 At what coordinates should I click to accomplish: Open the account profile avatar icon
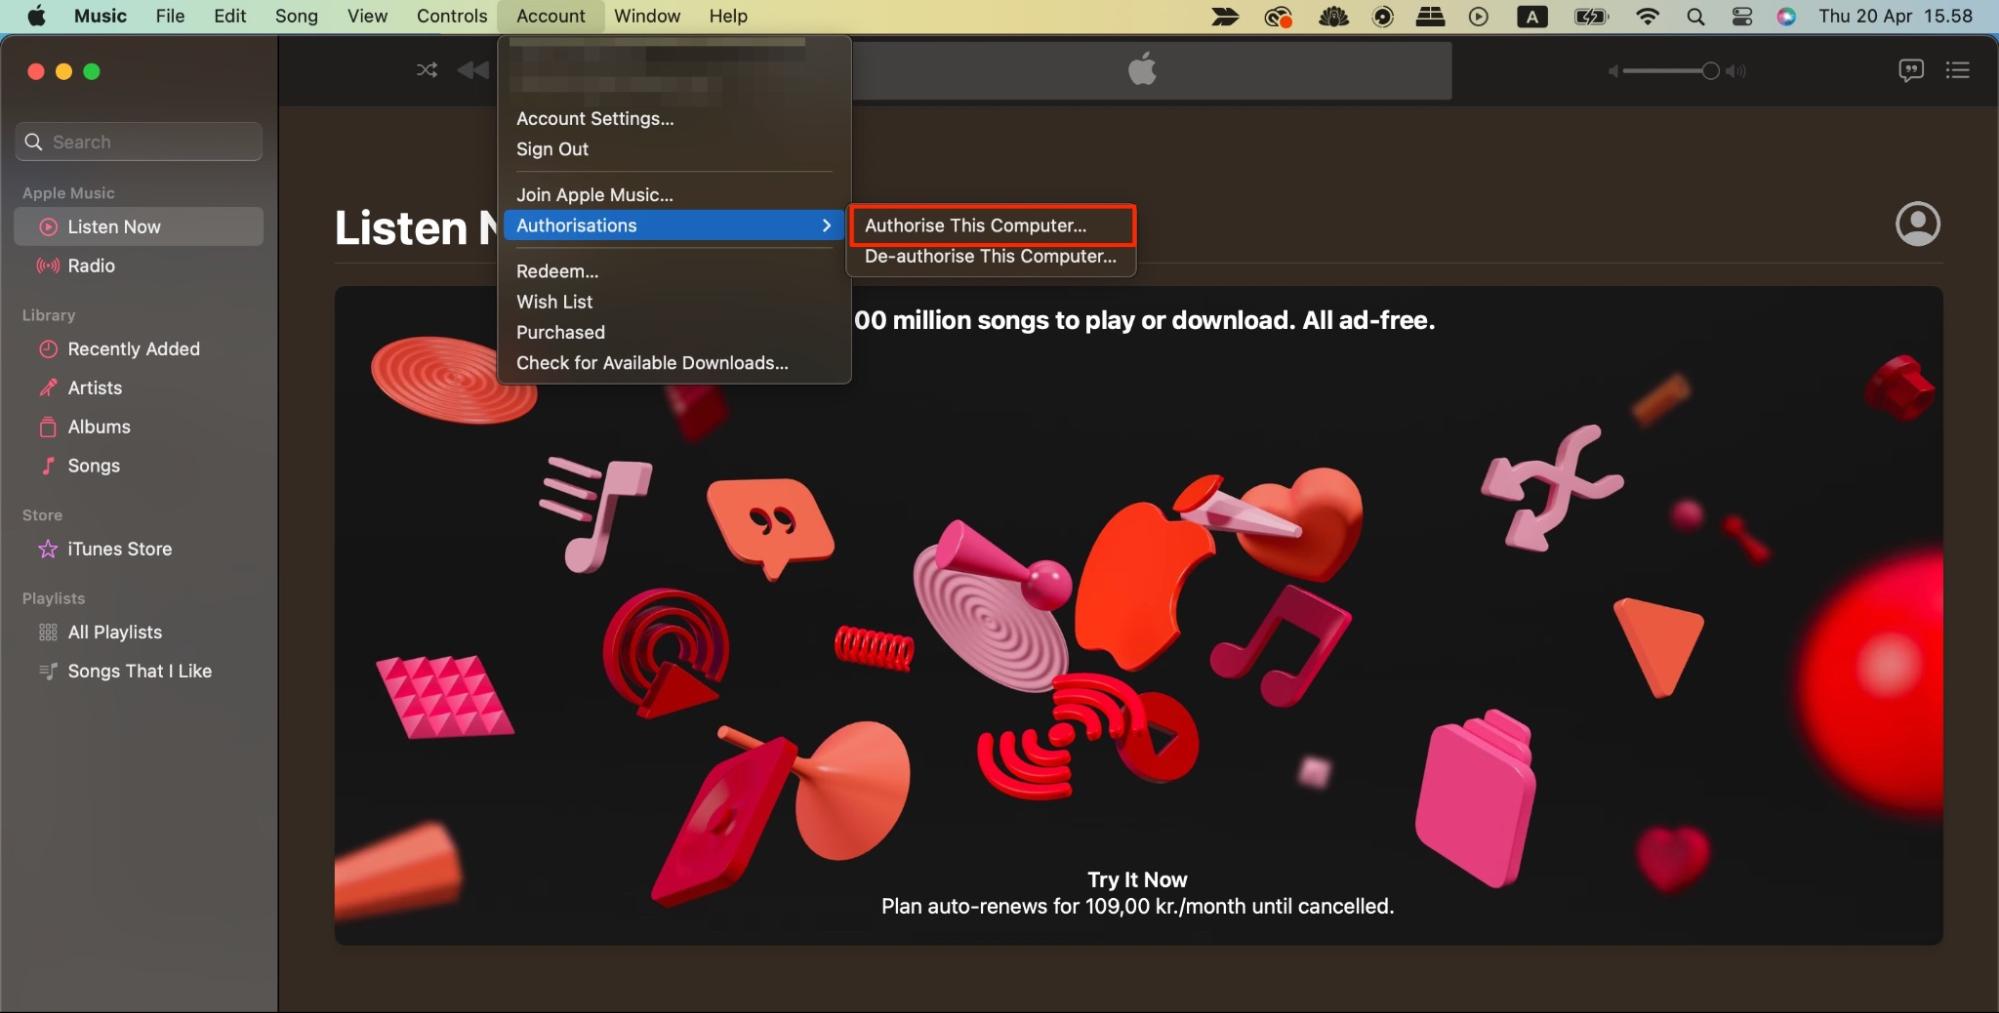click(1917, 224)
